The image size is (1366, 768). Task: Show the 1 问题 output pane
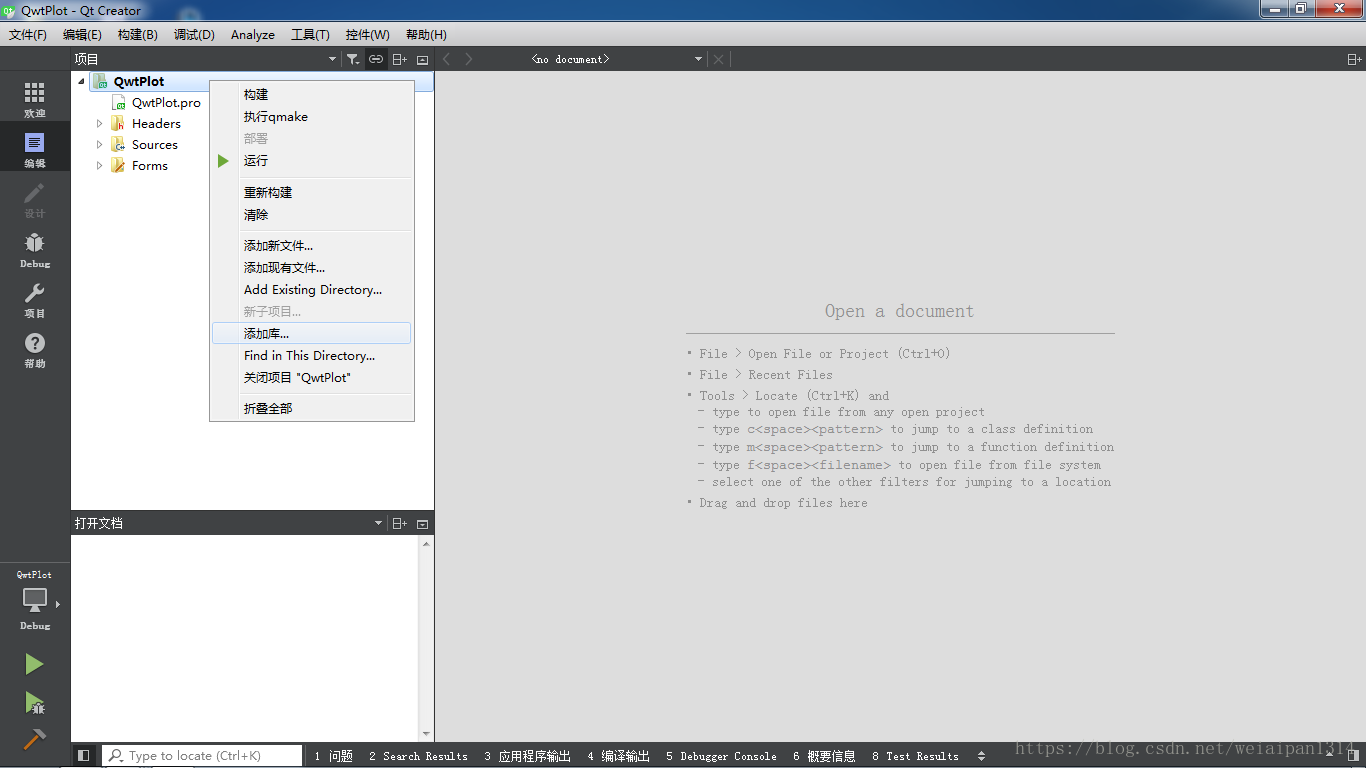[334, 756]
